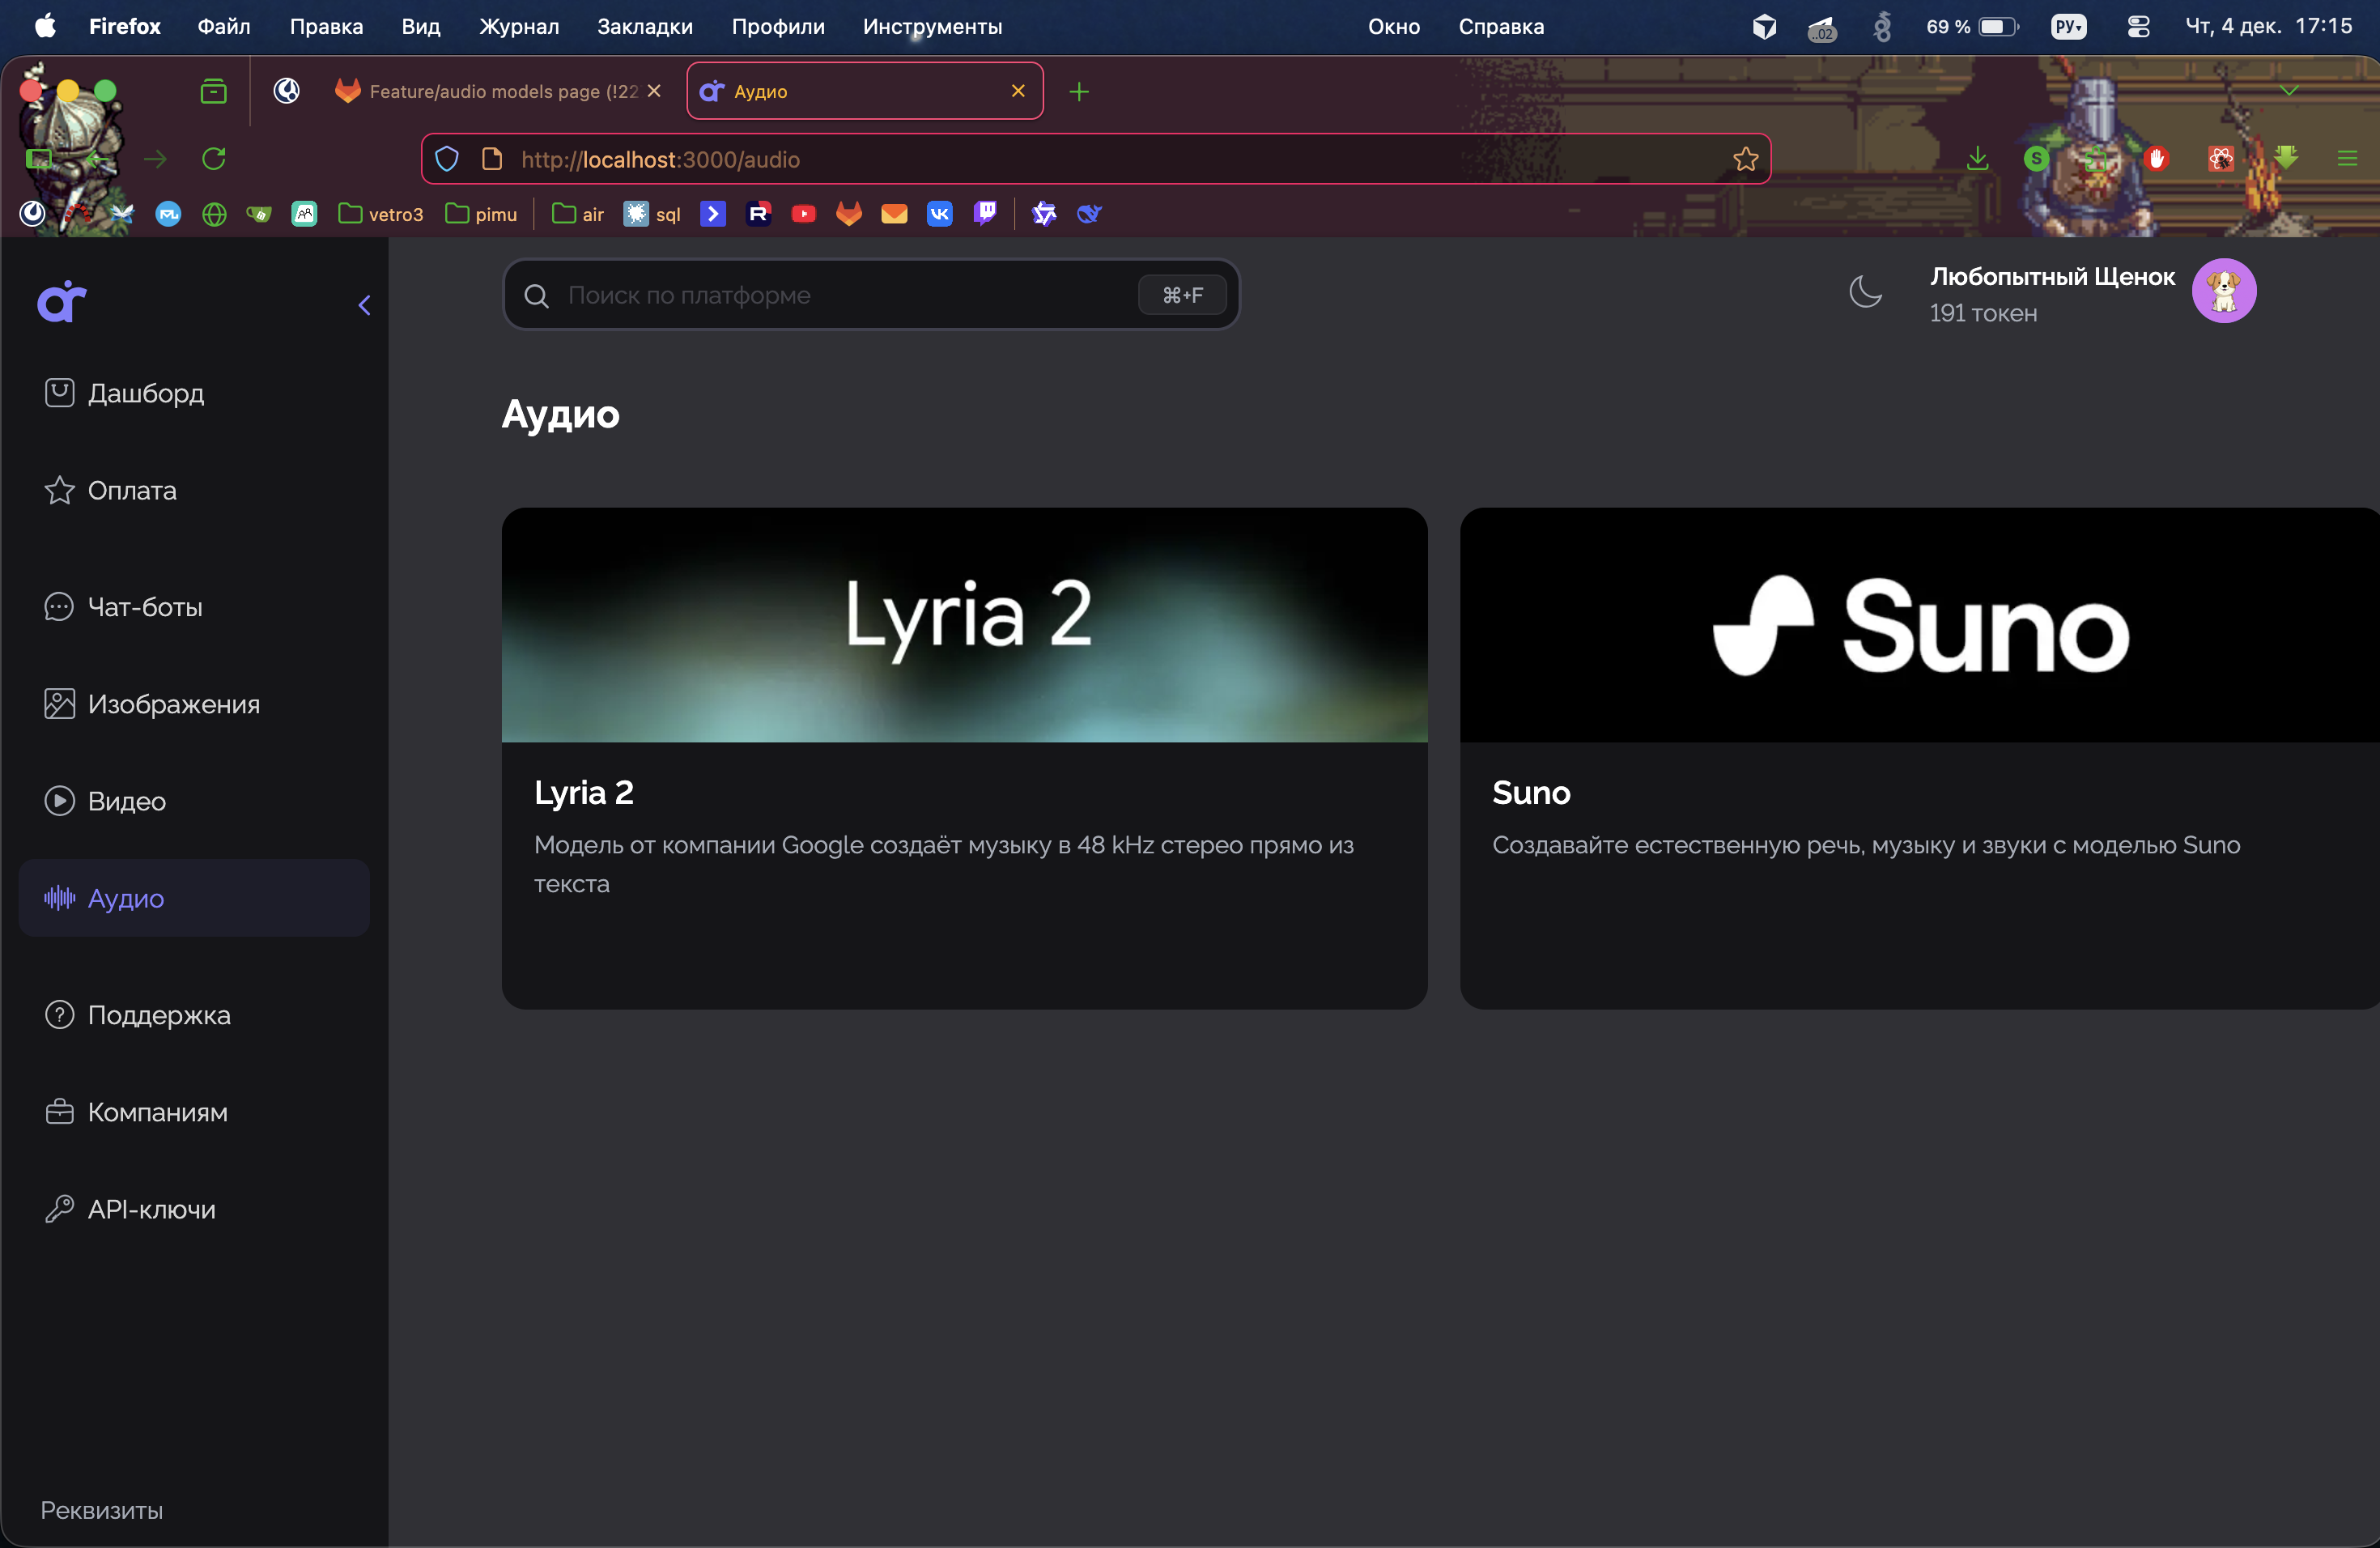Open the Firefox hamburger application menu
Screen dimensions: 2380x1548
point(2347,159)
